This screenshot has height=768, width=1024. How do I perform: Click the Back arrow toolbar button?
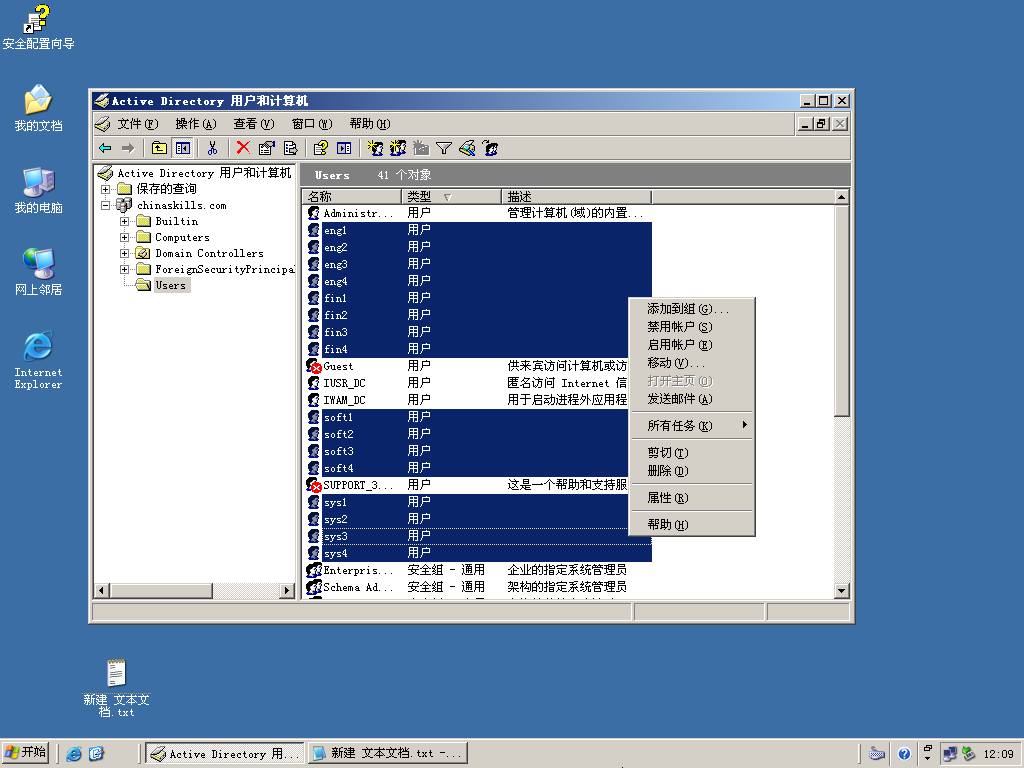[x=105, y=148]
